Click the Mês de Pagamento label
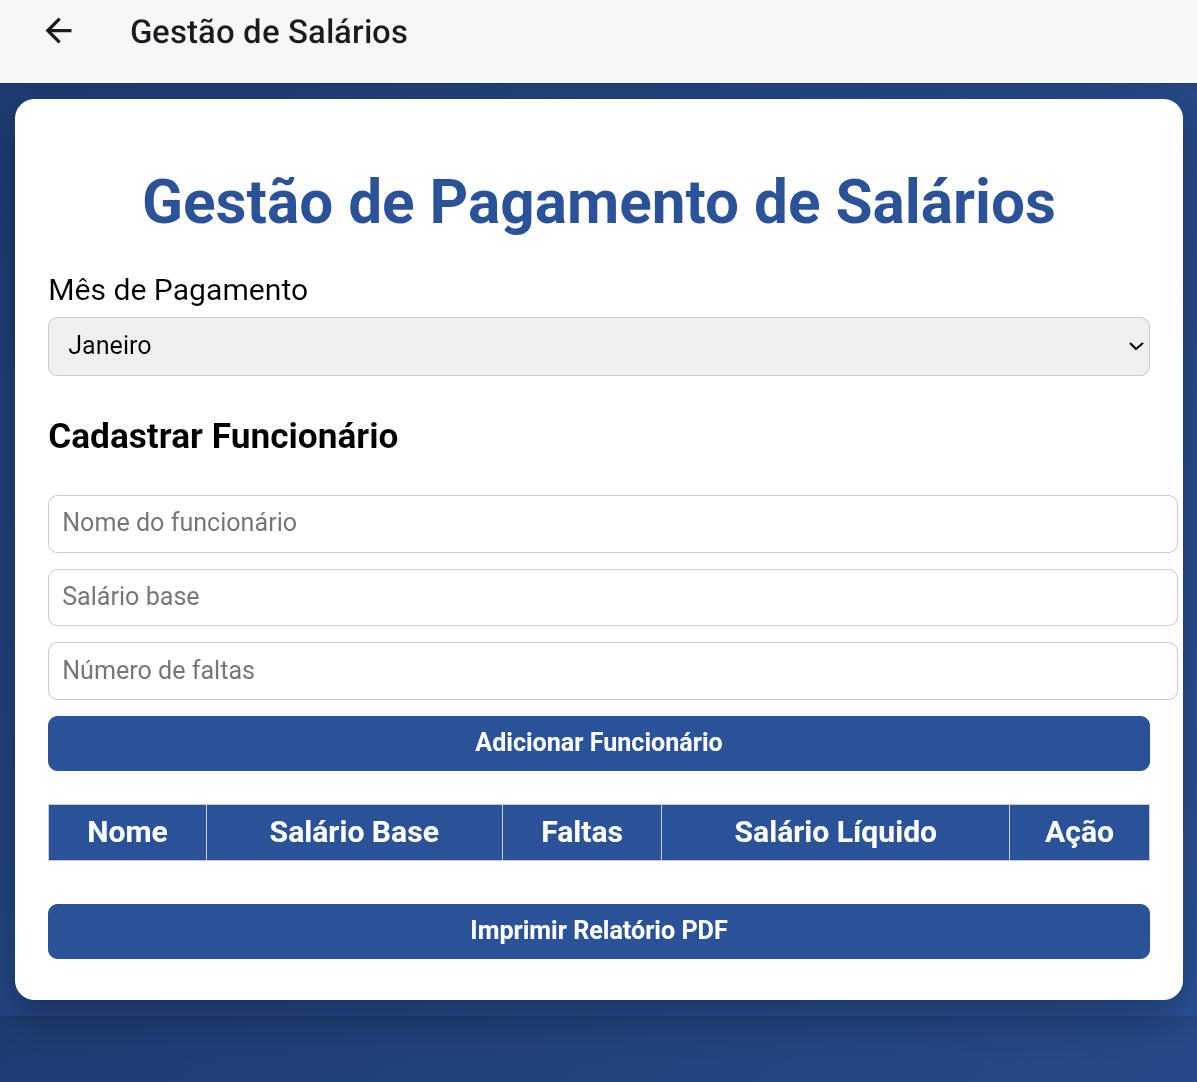Viewport: 1197px width, 1082px height. pos(178,290)
